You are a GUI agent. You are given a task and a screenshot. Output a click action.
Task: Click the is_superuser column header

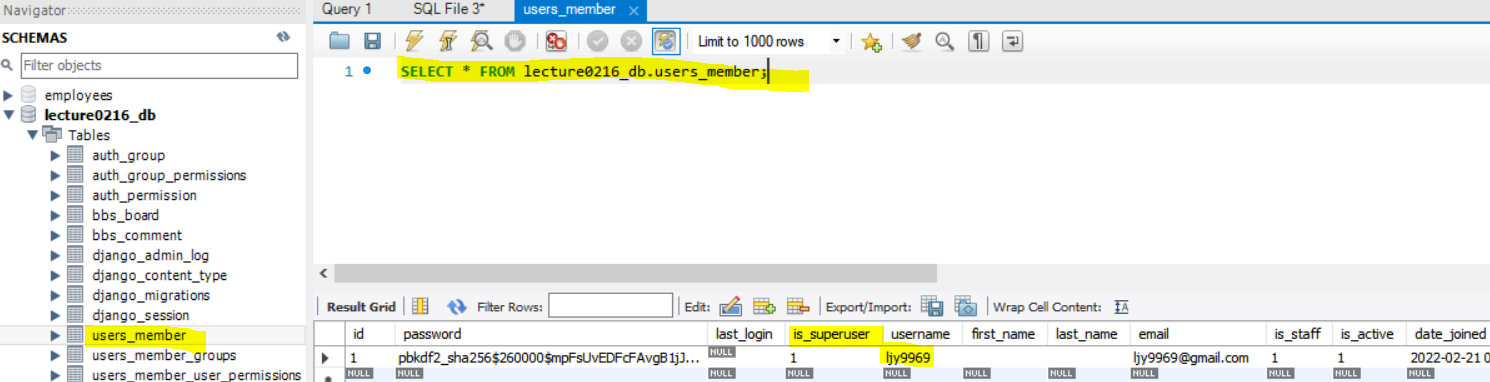pos(833,334)
